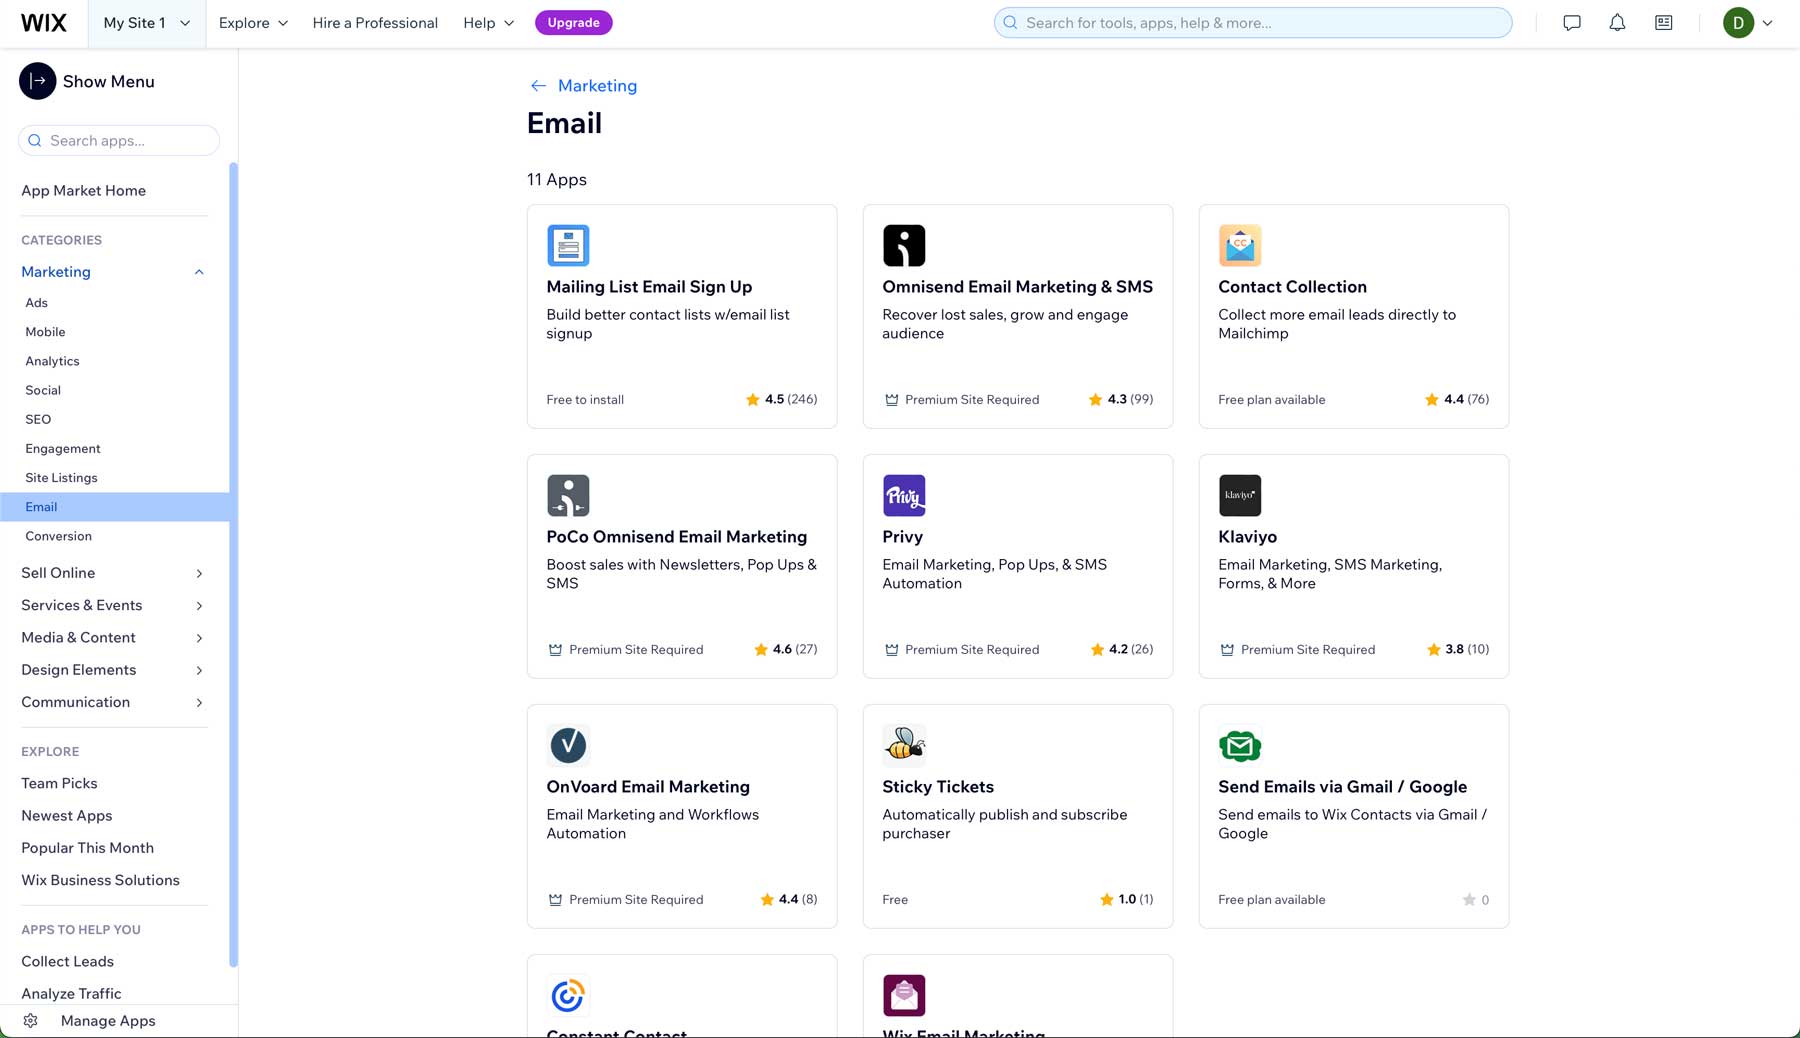Open the notifications bell

pyautogui.click(x=1617, y=22)
